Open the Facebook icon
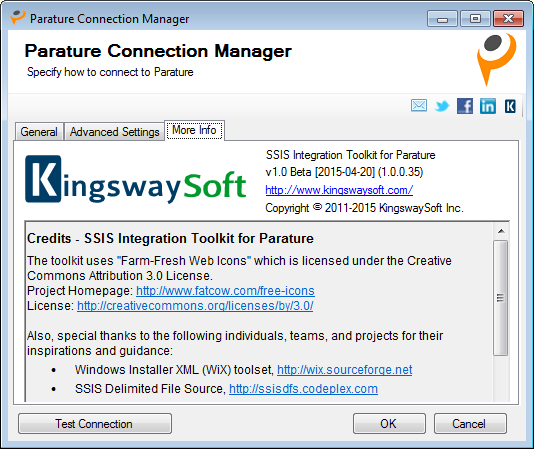 [x=465, y=106]
